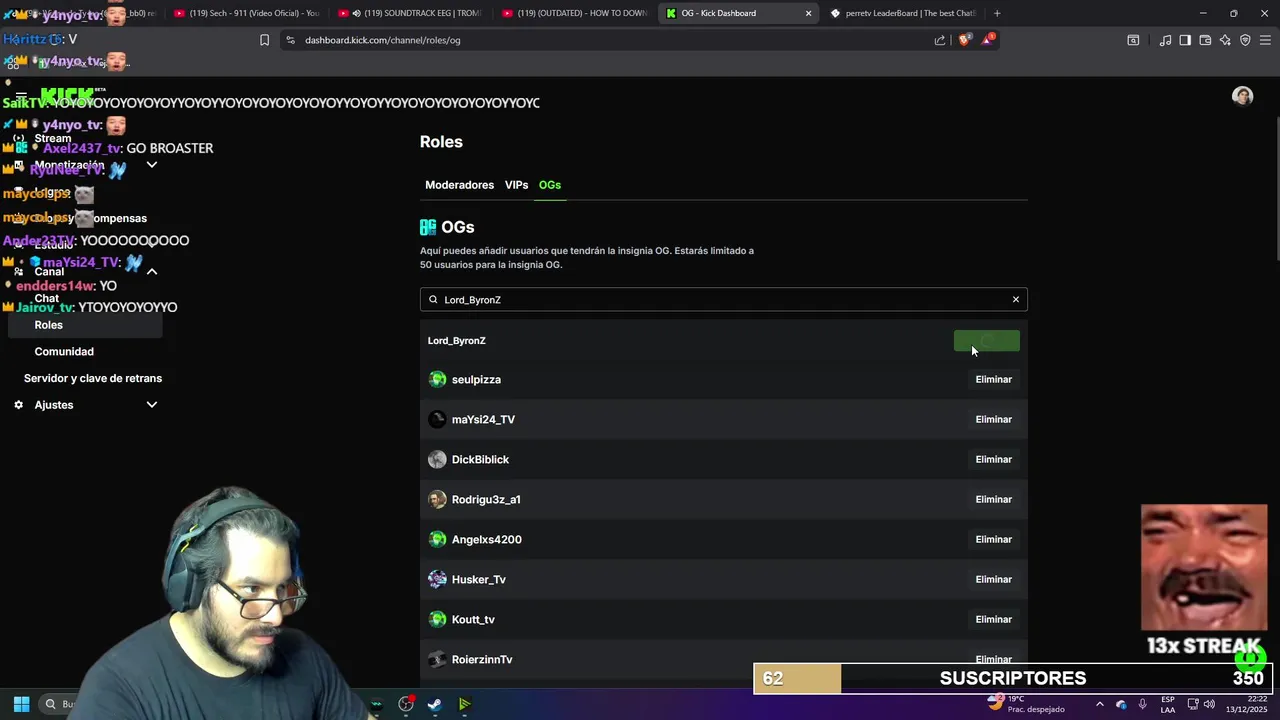Open a new browser tab with plus
Image resolution: width=1280 pixels, height=720 pixels.
coord(997,13)
